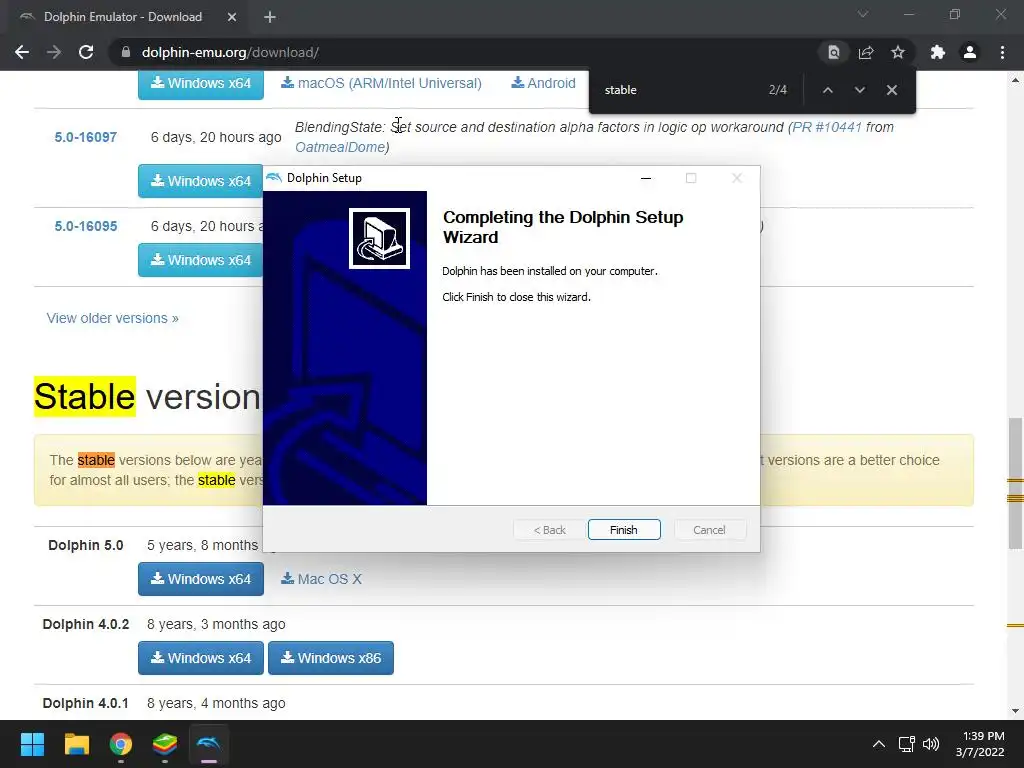The height and width of the screenshot is (768, 1024).
Task: Jump to next find match
Action: [x=859, y=90]
